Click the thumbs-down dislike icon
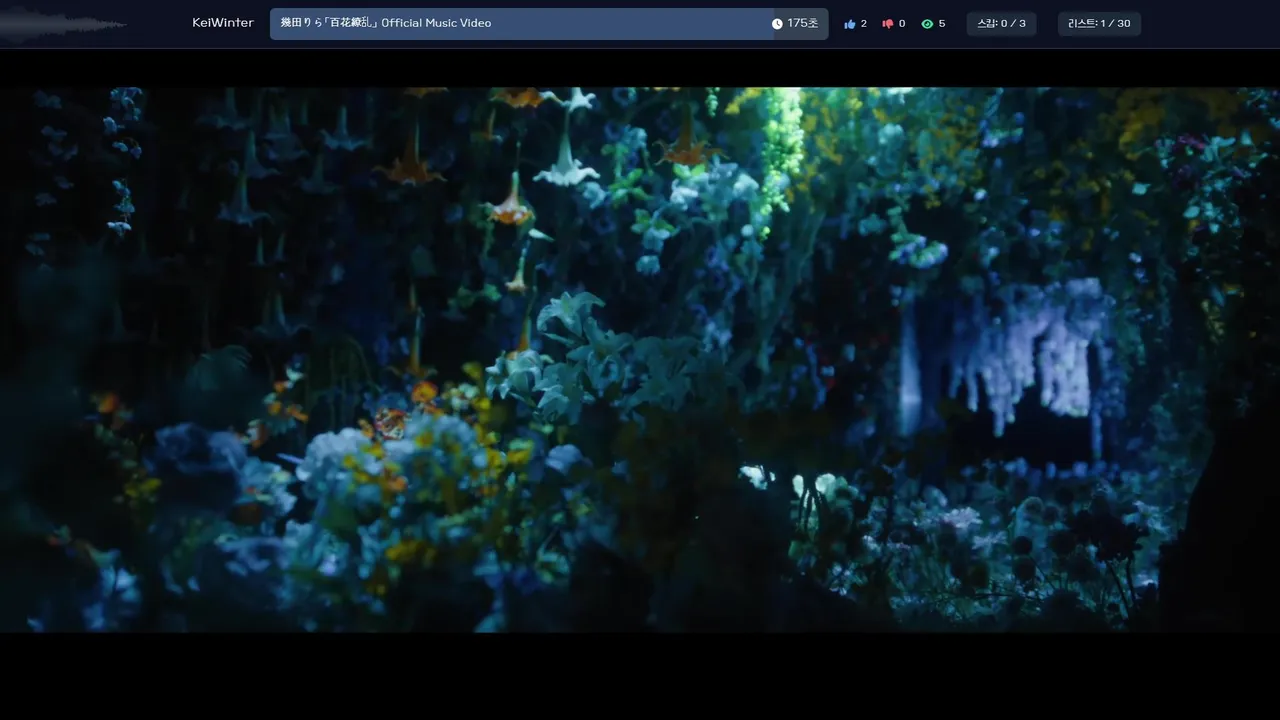The width and height of the screenshot is (1280, 720). tap(887, 24)
